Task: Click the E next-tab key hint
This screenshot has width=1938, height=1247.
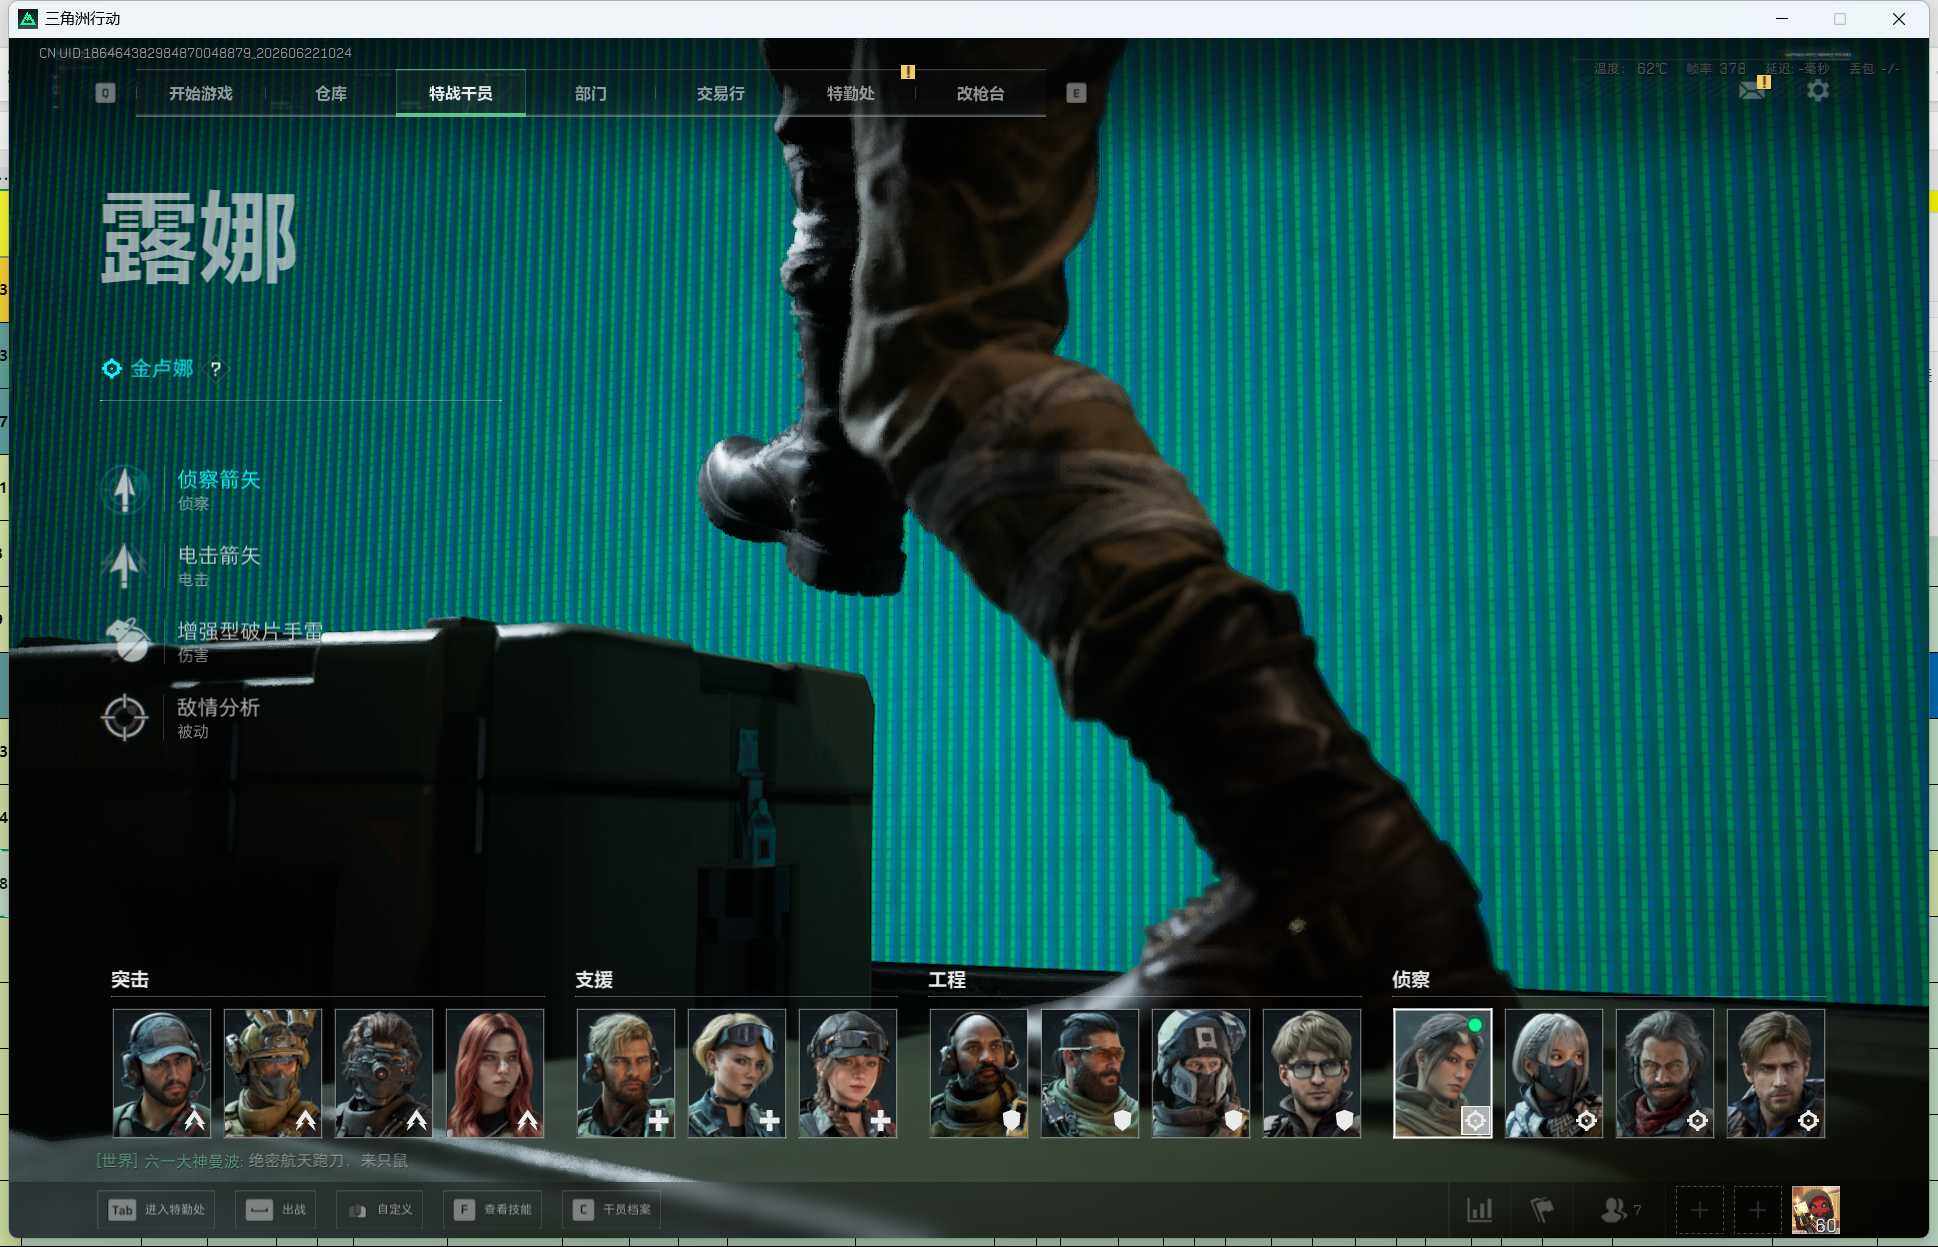Action: tap(1076, 93)
